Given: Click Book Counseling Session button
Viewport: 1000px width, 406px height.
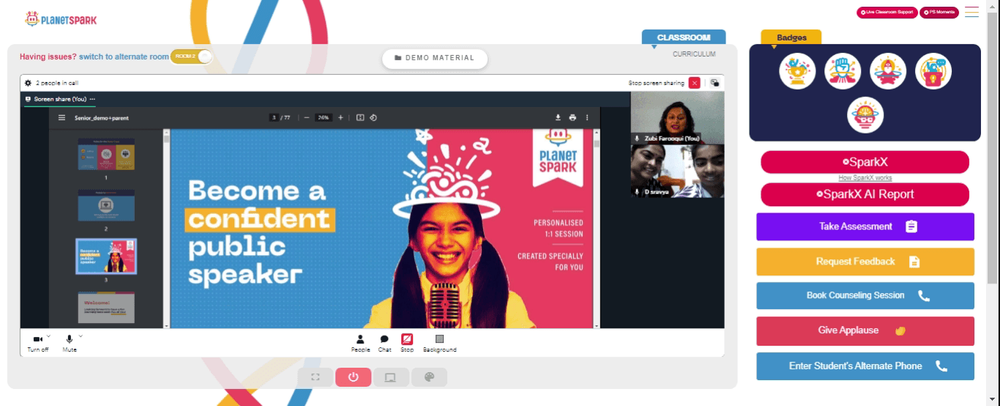Looking at the screenshot, I should click(x=865, y=296).
